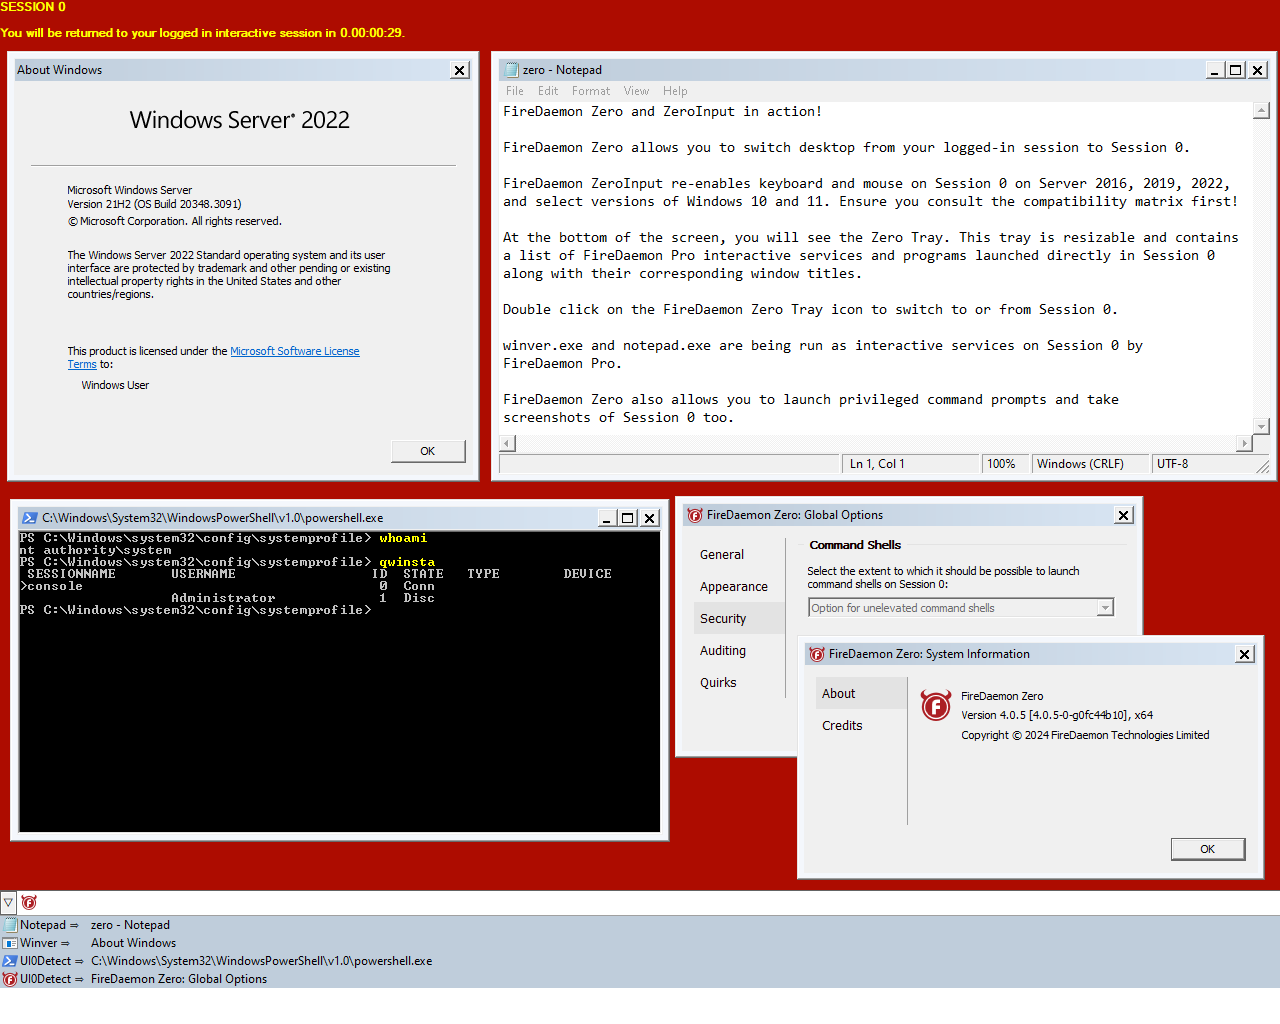The height and width of the screenshot is (1024, 1280).
Task: Click Notepad vertical scrollbar down arrow
Action: click(x=1262, y=426)
